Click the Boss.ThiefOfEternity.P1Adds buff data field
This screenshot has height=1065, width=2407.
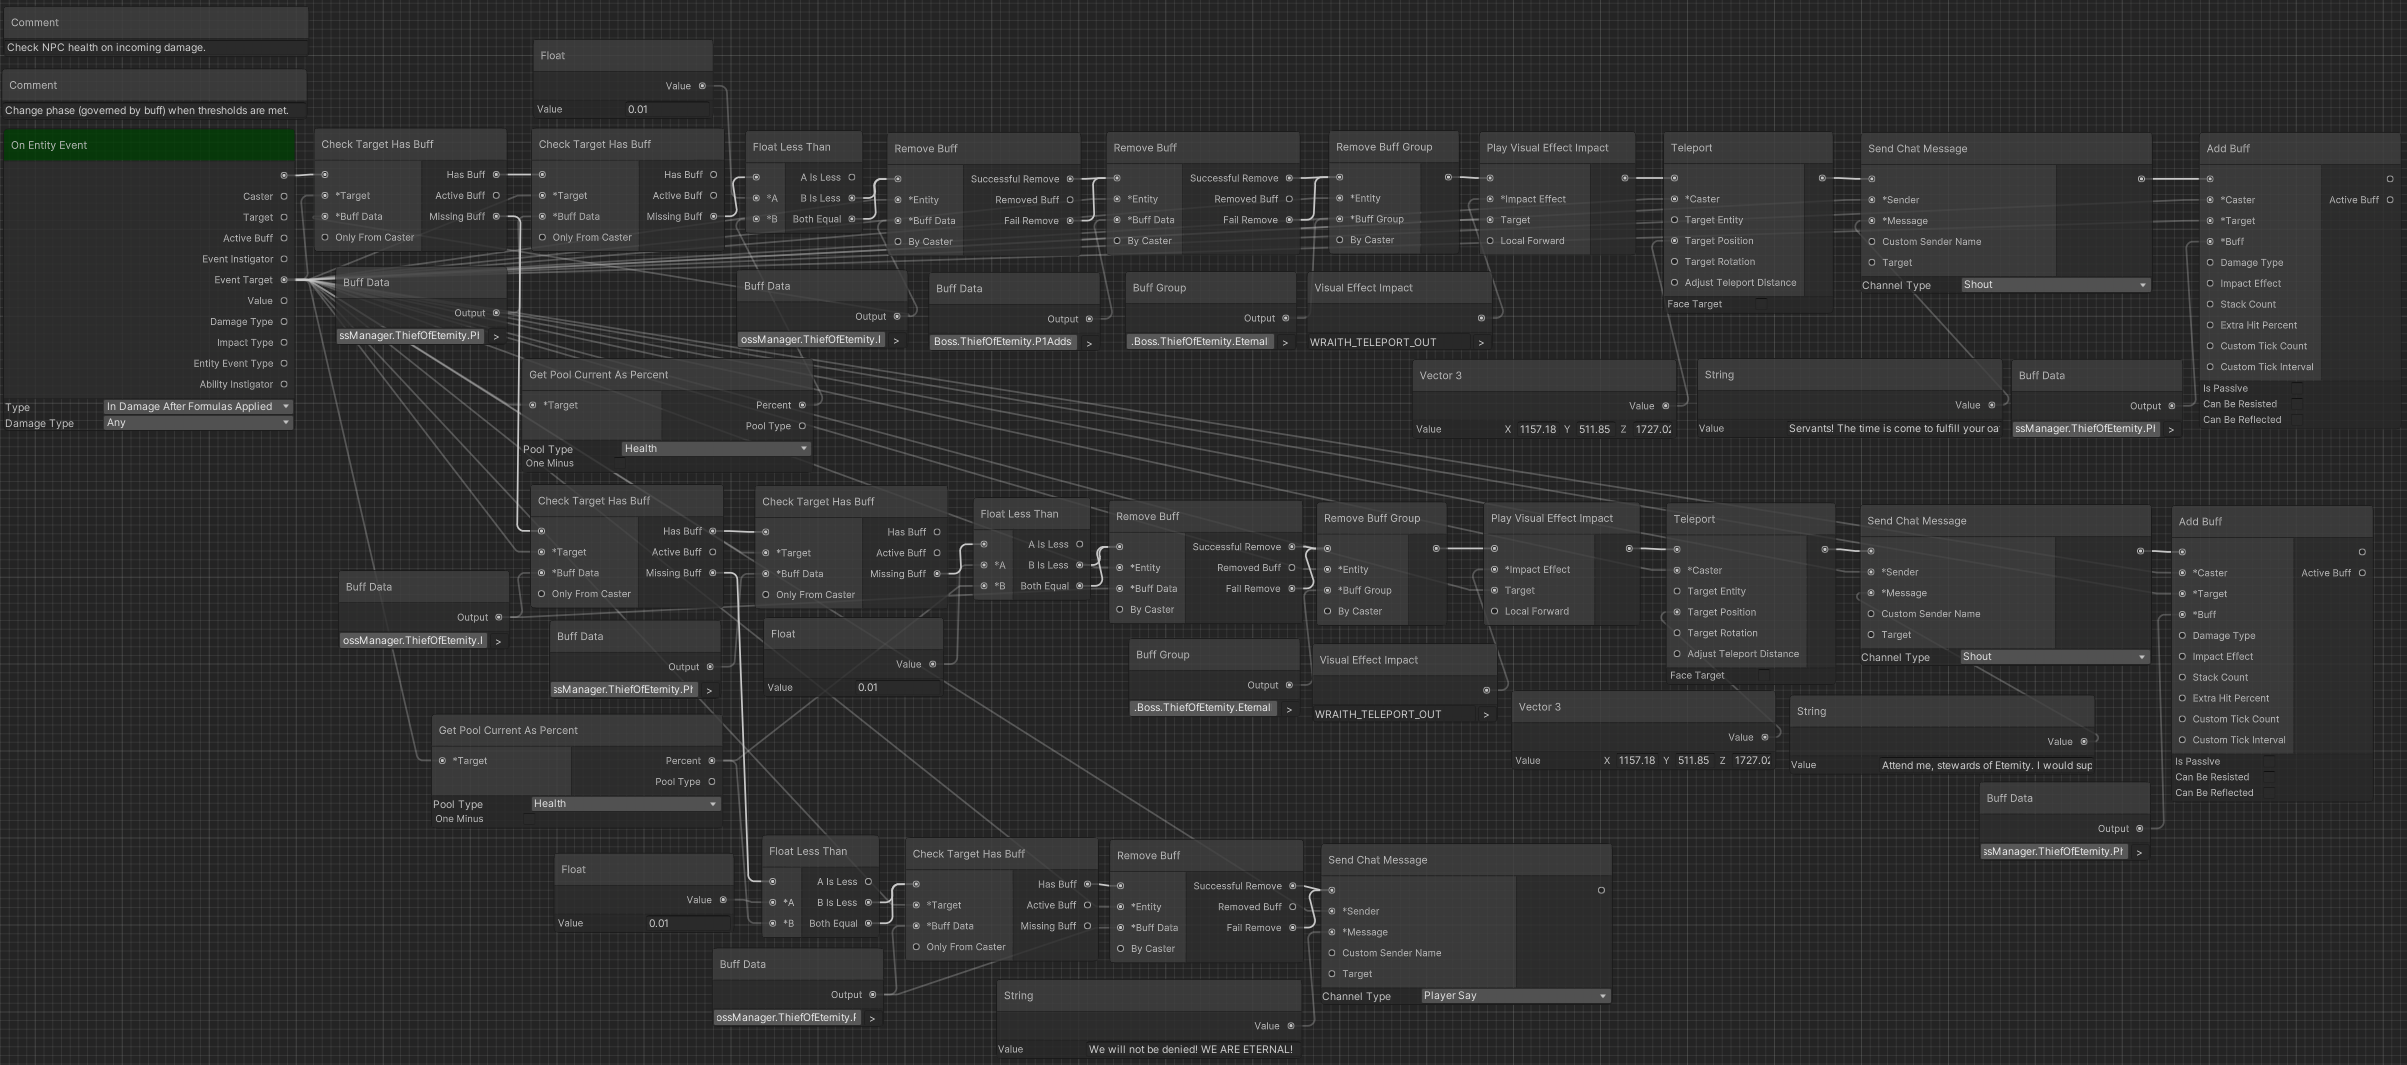[x=1003, y=342]
